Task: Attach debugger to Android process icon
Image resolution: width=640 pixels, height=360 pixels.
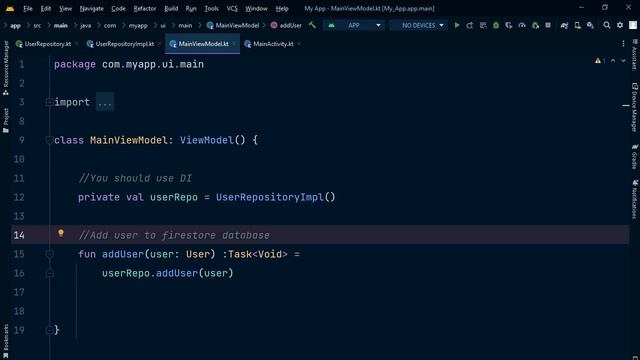Action: 535,25
